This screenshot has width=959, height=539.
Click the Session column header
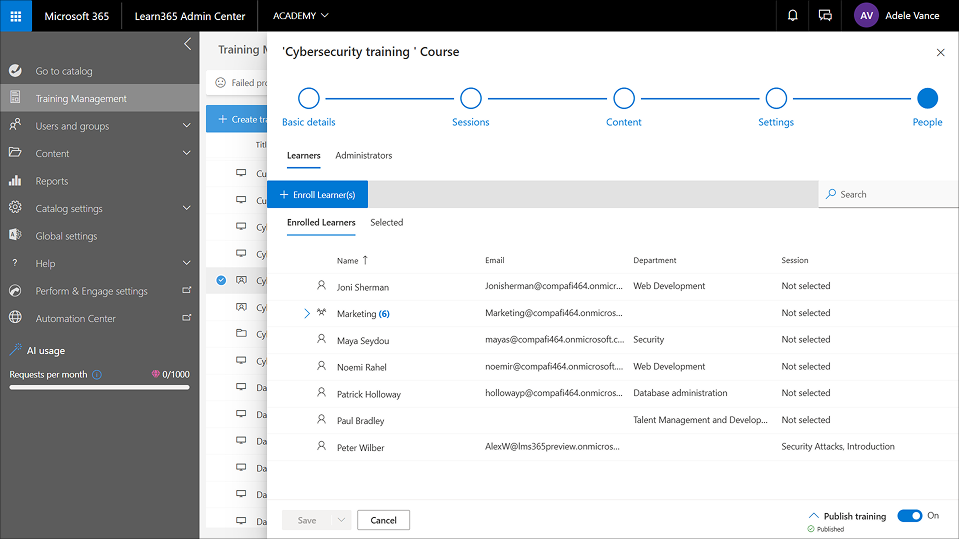click(794, 260)
